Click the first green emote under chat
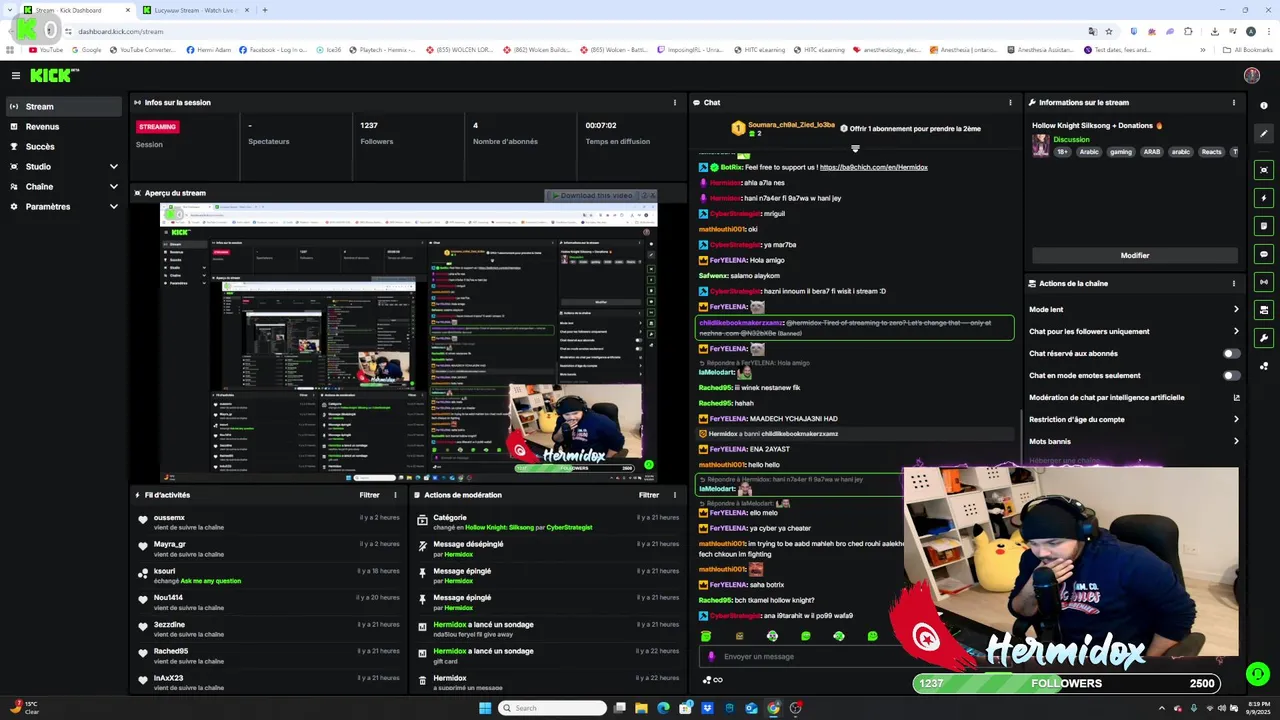The image size is (1280, 720). tap(706, 636)
